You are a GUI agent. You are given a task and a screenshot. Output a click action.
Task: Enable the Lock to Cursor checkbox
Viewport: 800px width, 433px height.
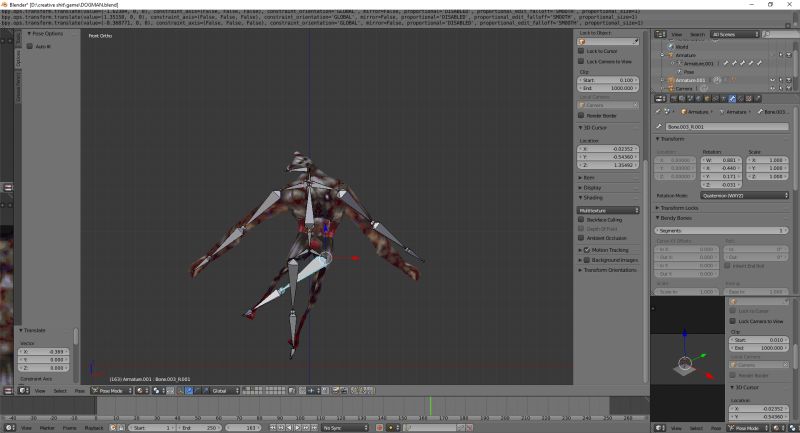click(582, 52)
